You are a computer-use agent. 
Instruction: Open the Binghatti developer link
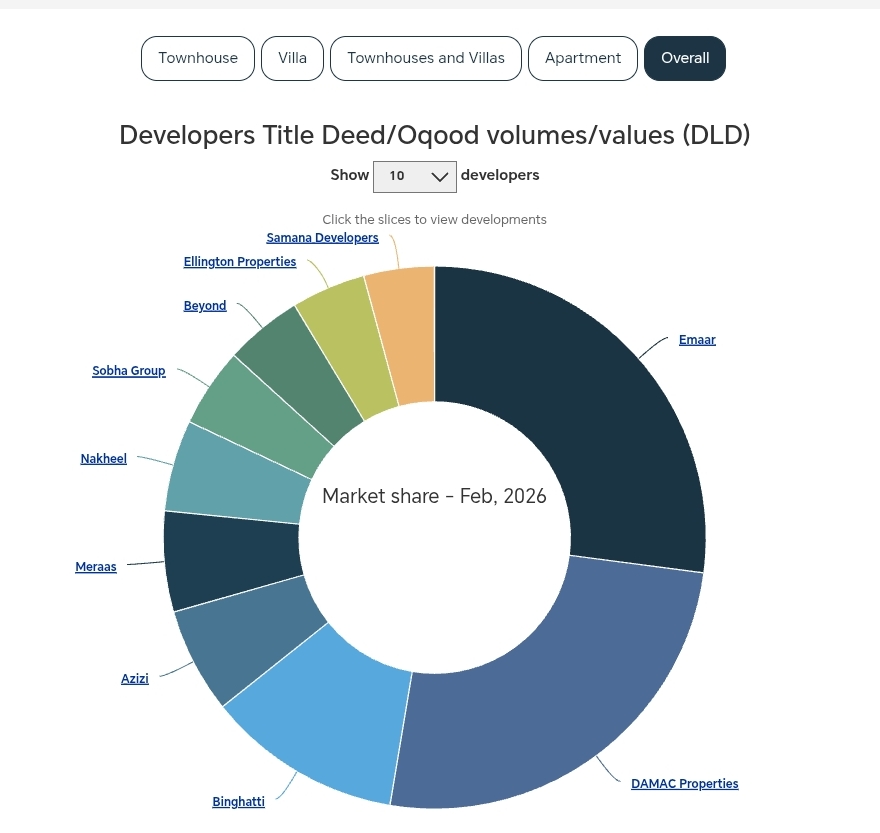coord(238,801)
